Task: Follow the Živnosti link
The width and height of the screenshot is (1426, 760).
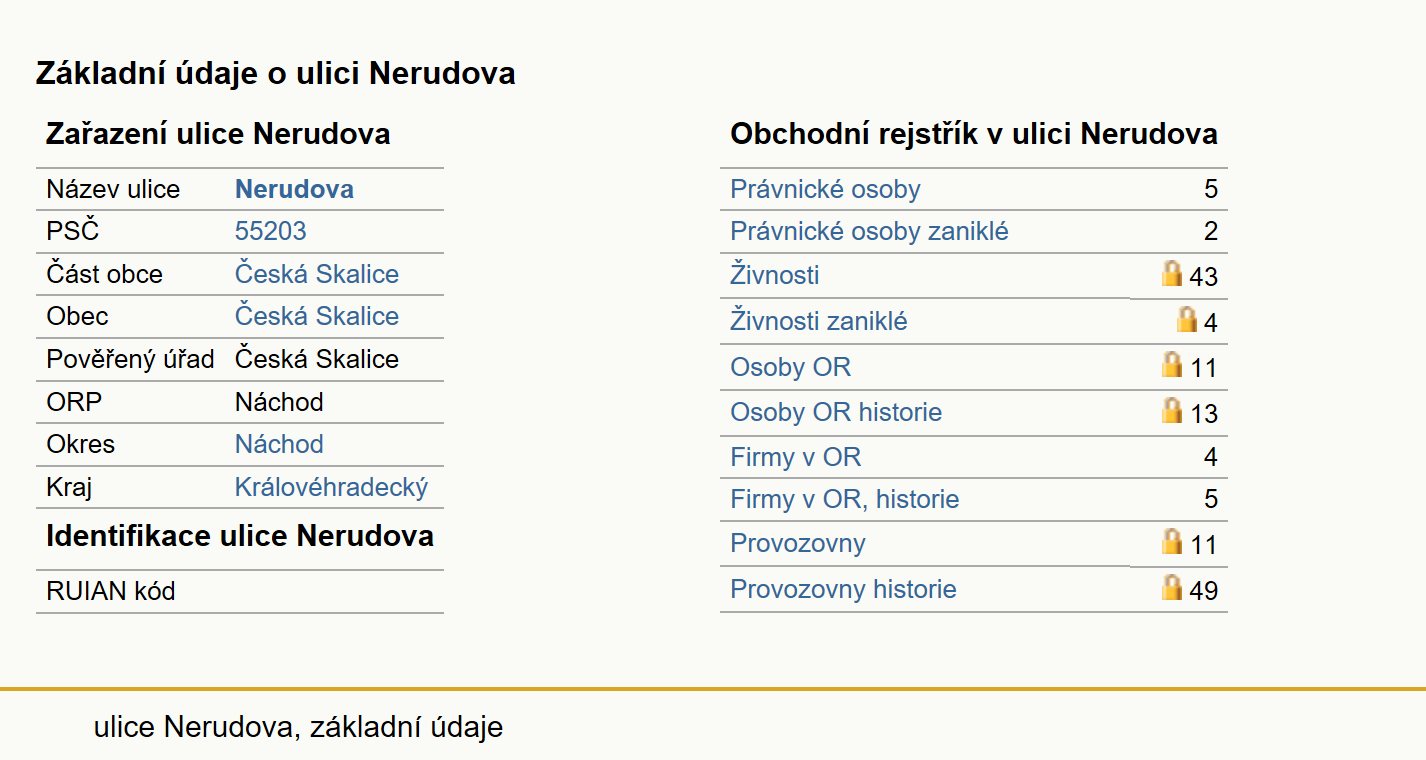Action: (x=775, y=275)
